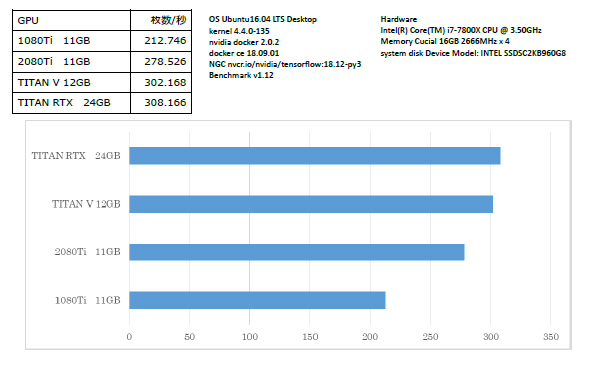Click the 2080Ti 11GB chart bar
The image size is (591, 371).
point(297,252)
